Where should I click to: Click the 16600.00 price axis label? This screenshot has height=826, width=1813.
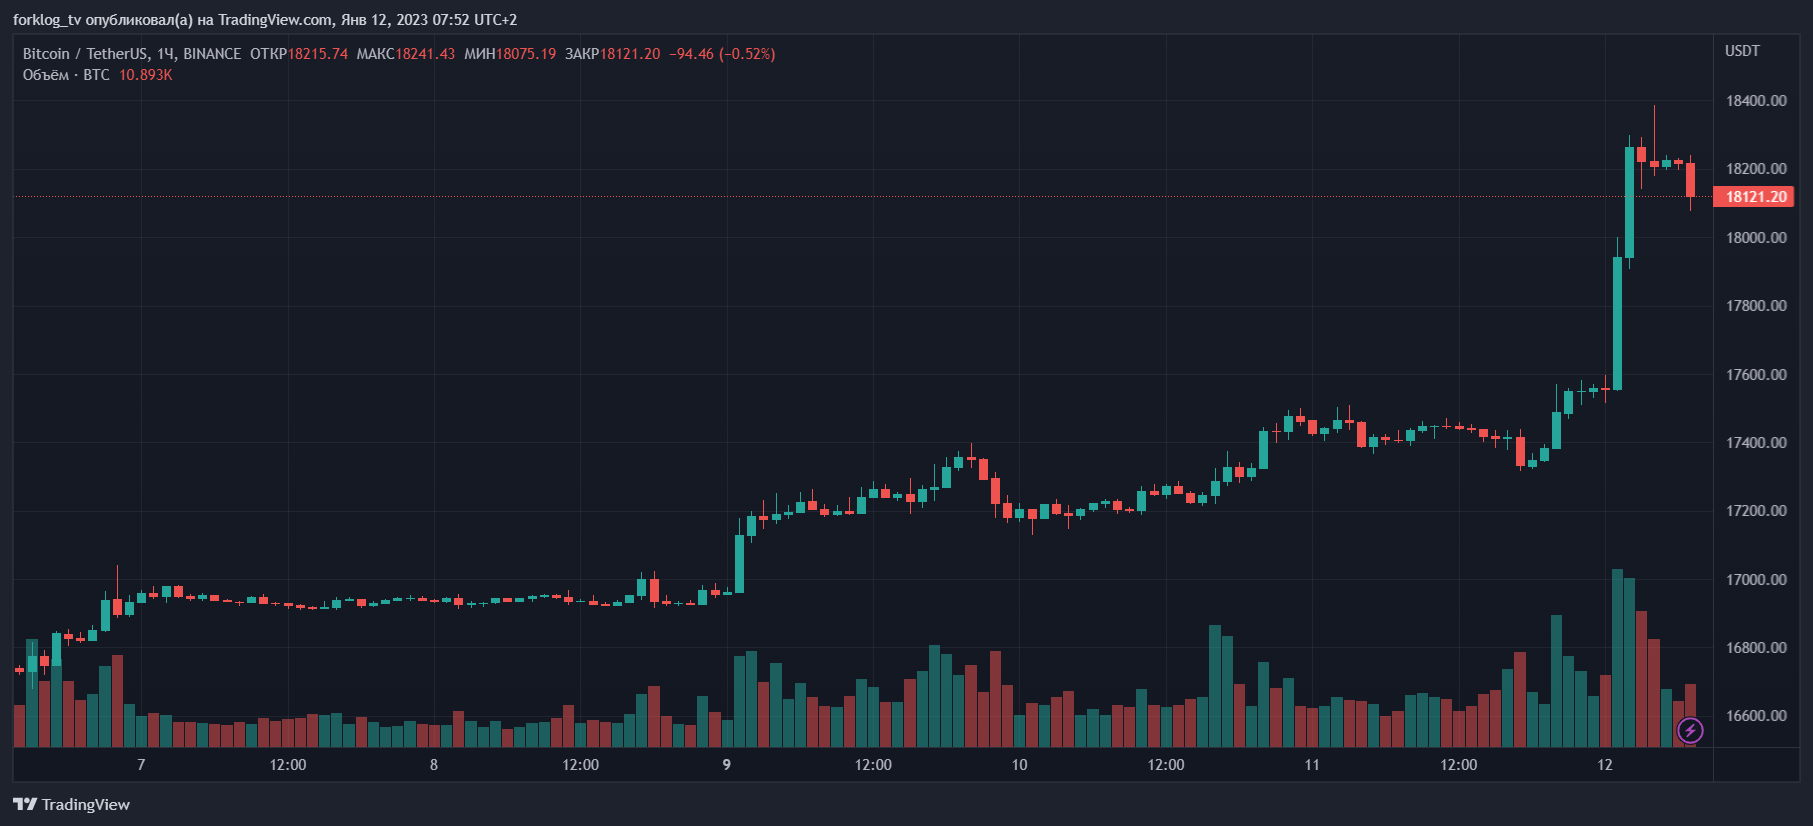tap(1756, 716)
